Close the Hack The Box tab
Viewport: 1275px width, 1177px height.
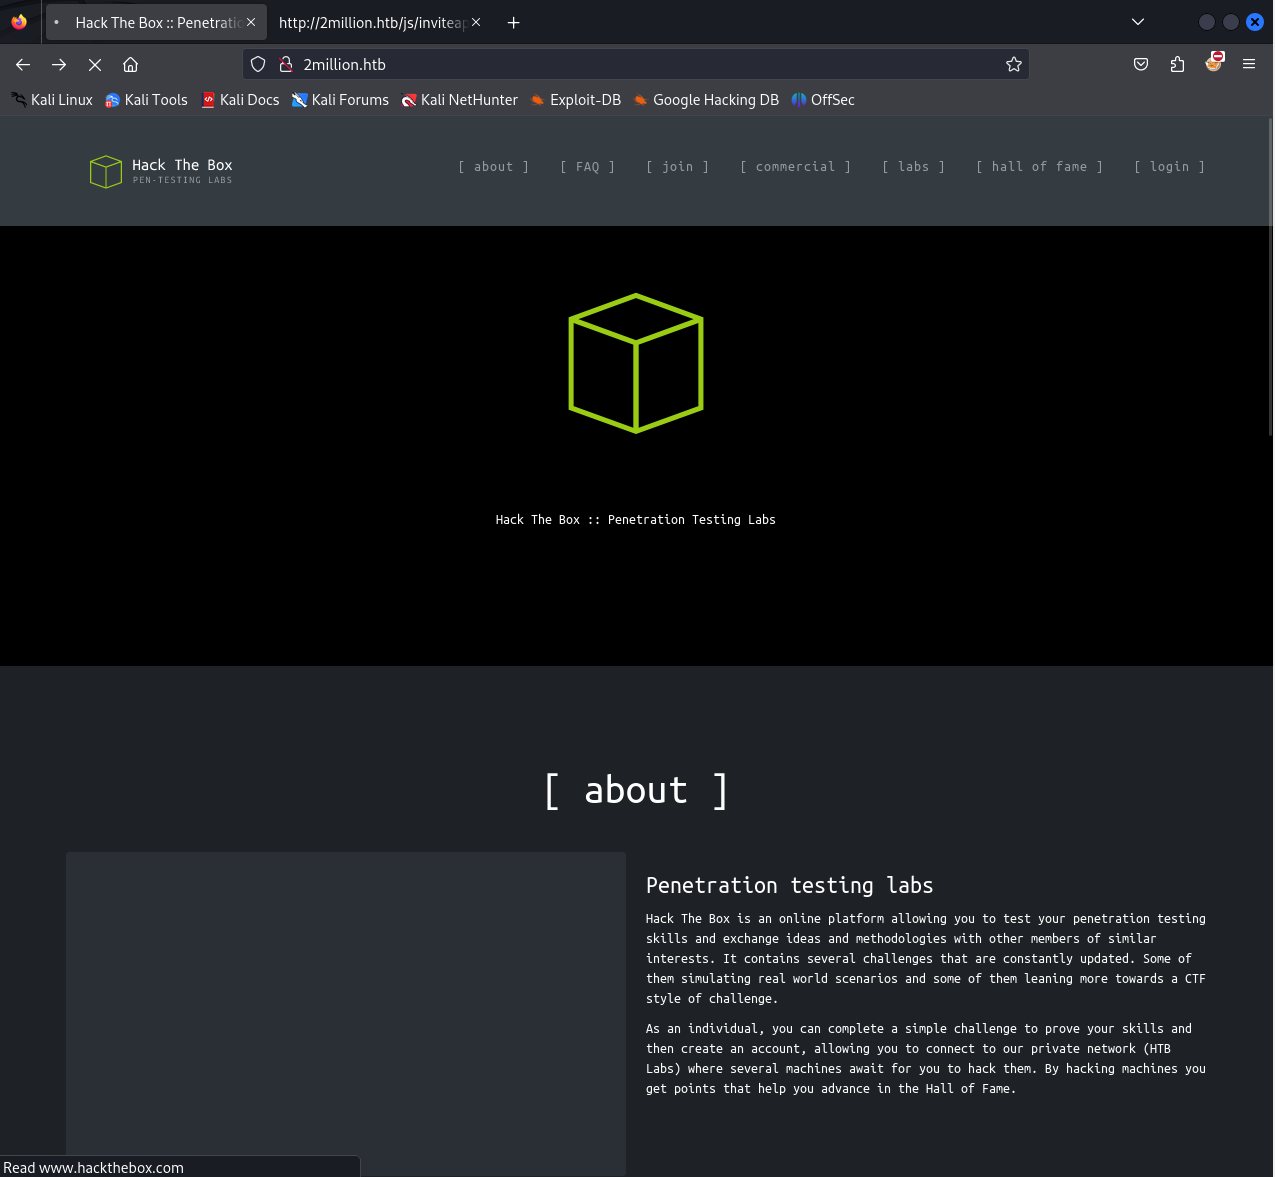pos(251,22)
